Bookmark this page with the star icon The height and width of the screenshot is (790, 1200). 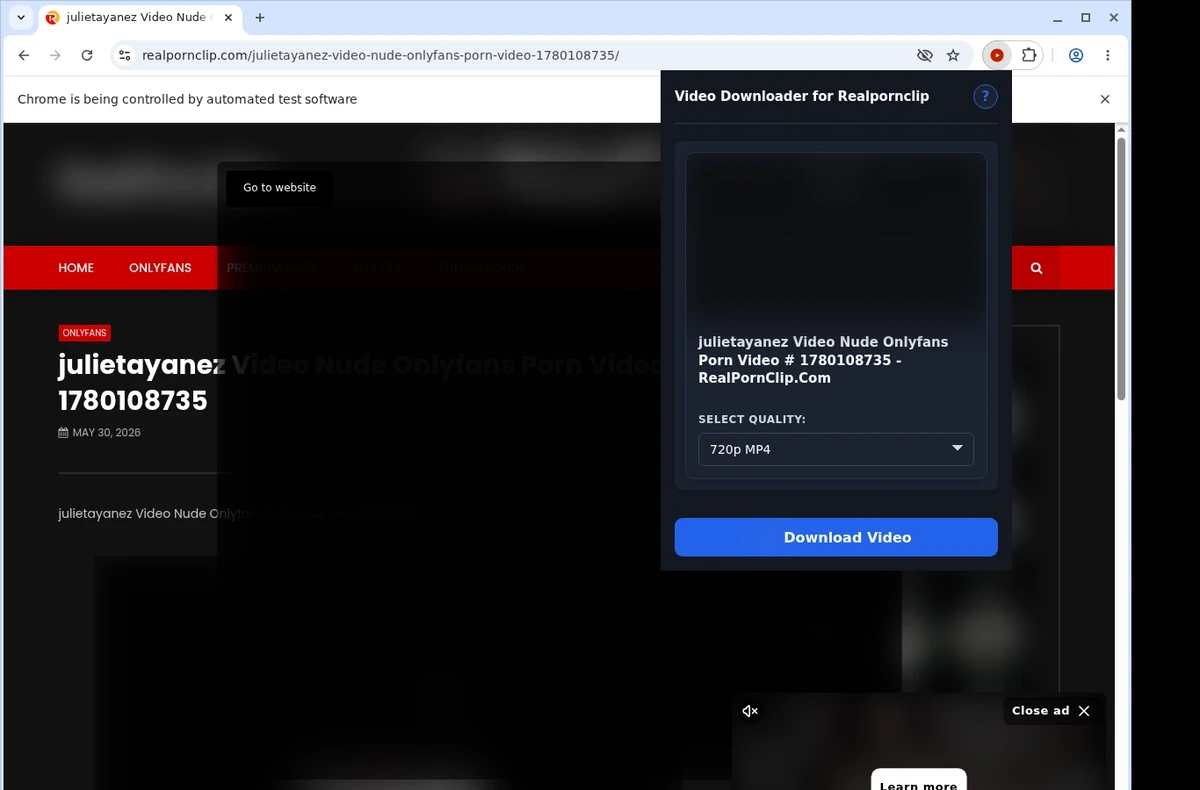point(953,56)
